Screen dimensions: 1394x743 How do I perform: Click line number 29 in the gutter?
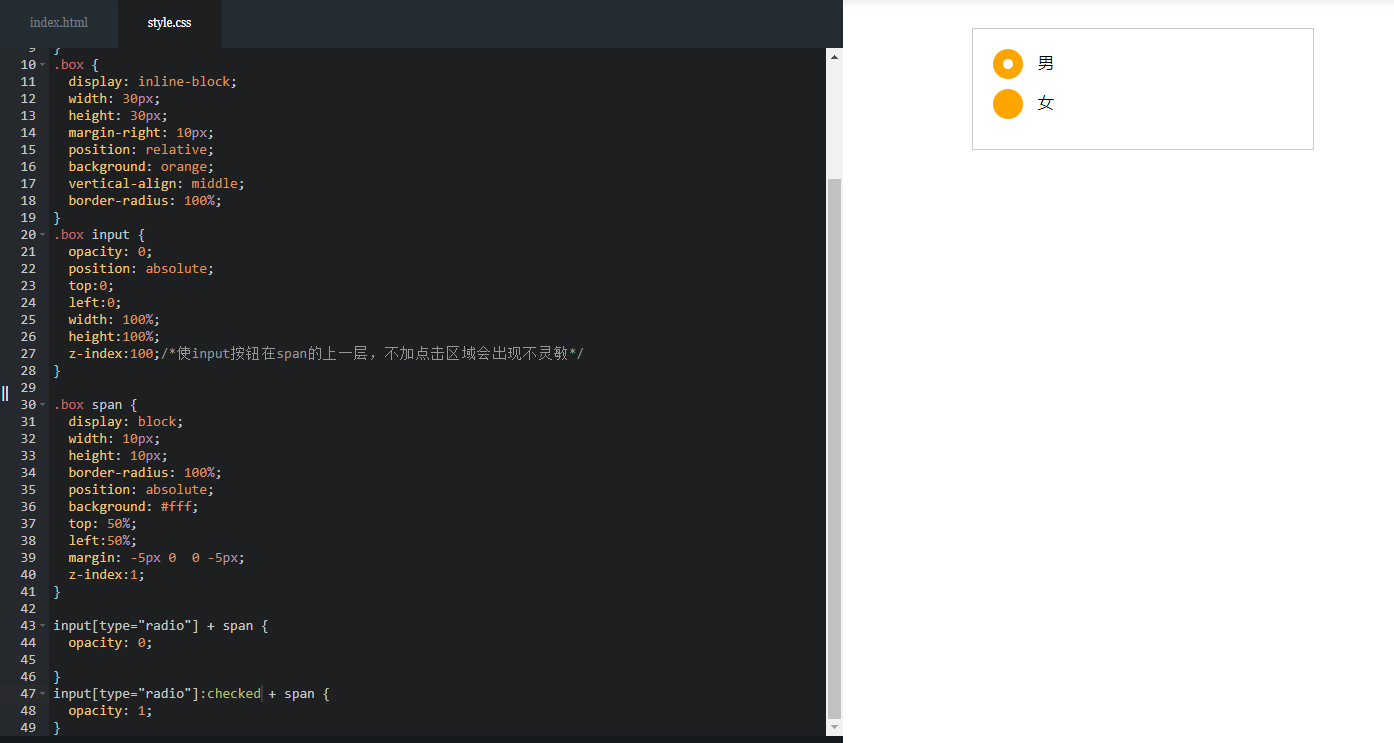[x=28, y=387]
